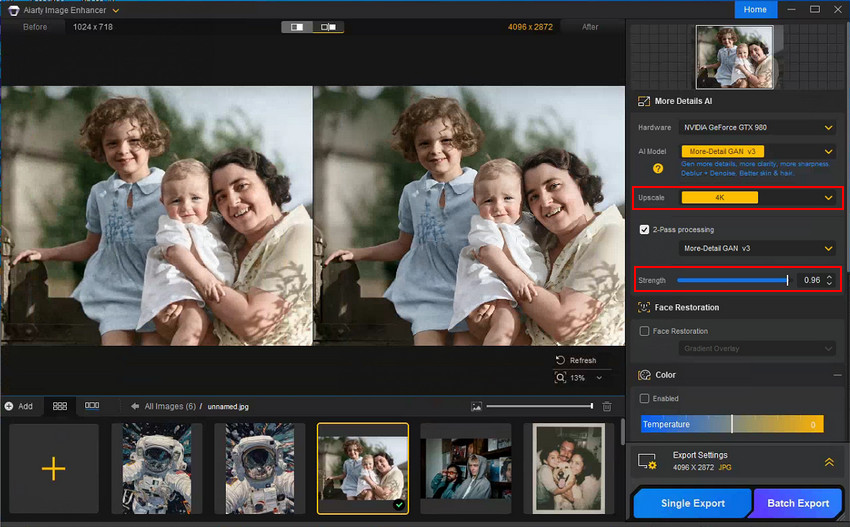Click the Aiarty Image Enhancer logo icon
850x527 pixels.
[14, 10]
